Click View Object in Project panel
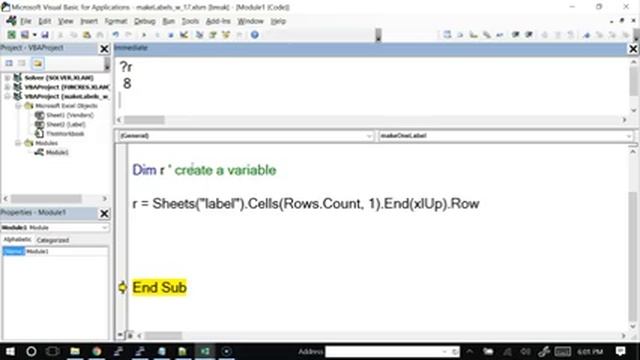 tap(22, 63)
